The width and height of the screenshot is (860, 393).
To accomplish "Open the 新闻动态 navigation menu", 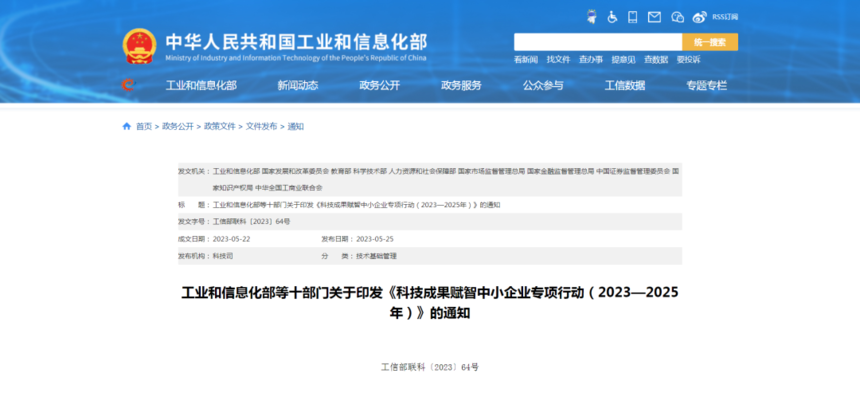I will [298, 86].
